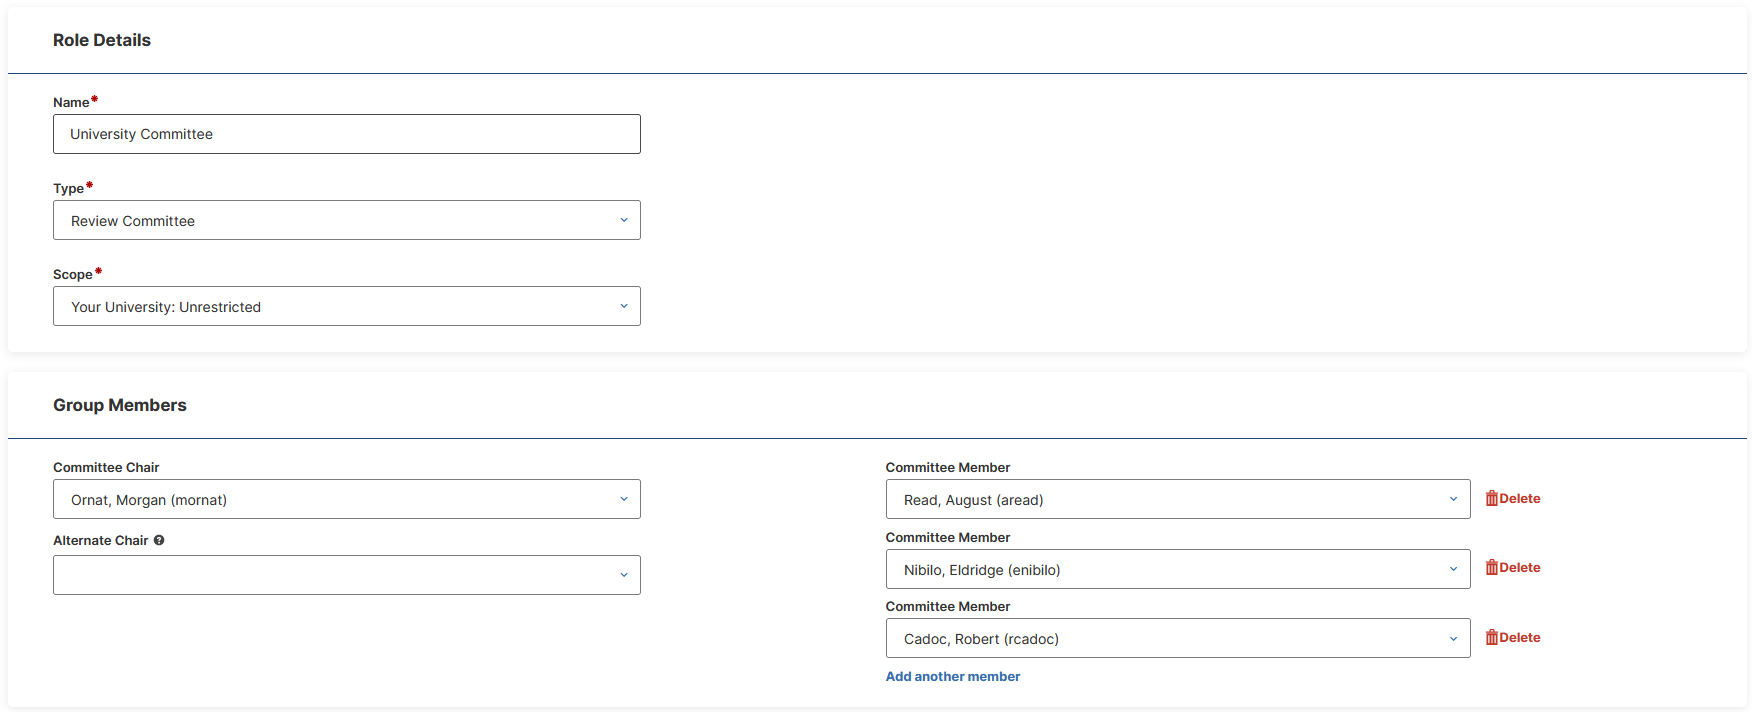Click the Role Details heading
This screenshot has width=1752, height=712.
tap(102, 40)
